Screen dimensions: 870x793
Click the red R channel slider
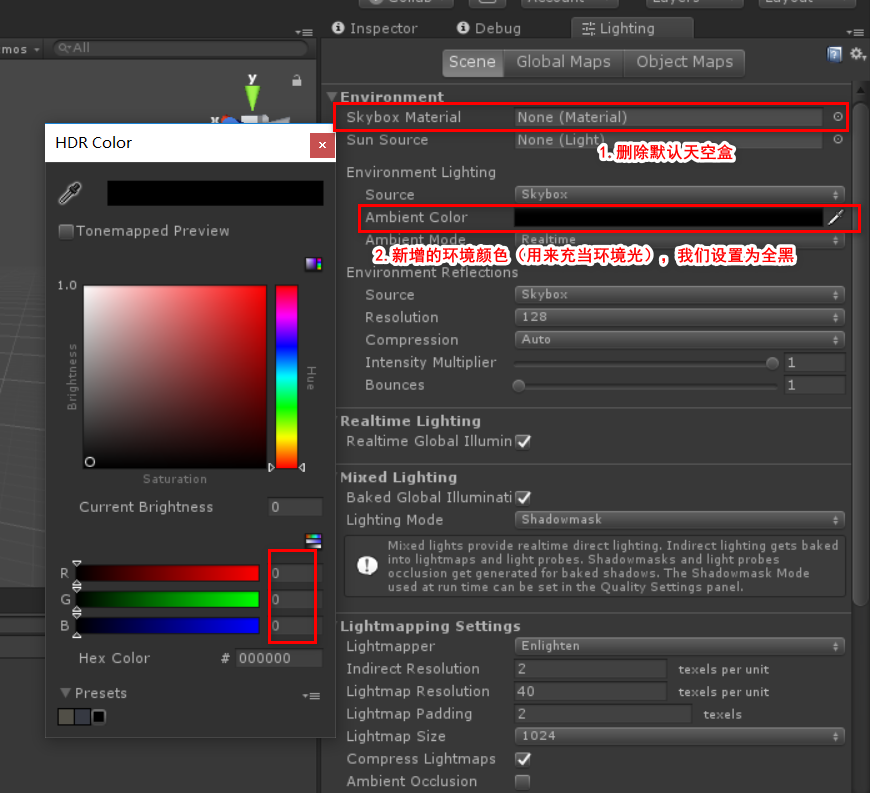pyautogui.click(x=168, y=573)
